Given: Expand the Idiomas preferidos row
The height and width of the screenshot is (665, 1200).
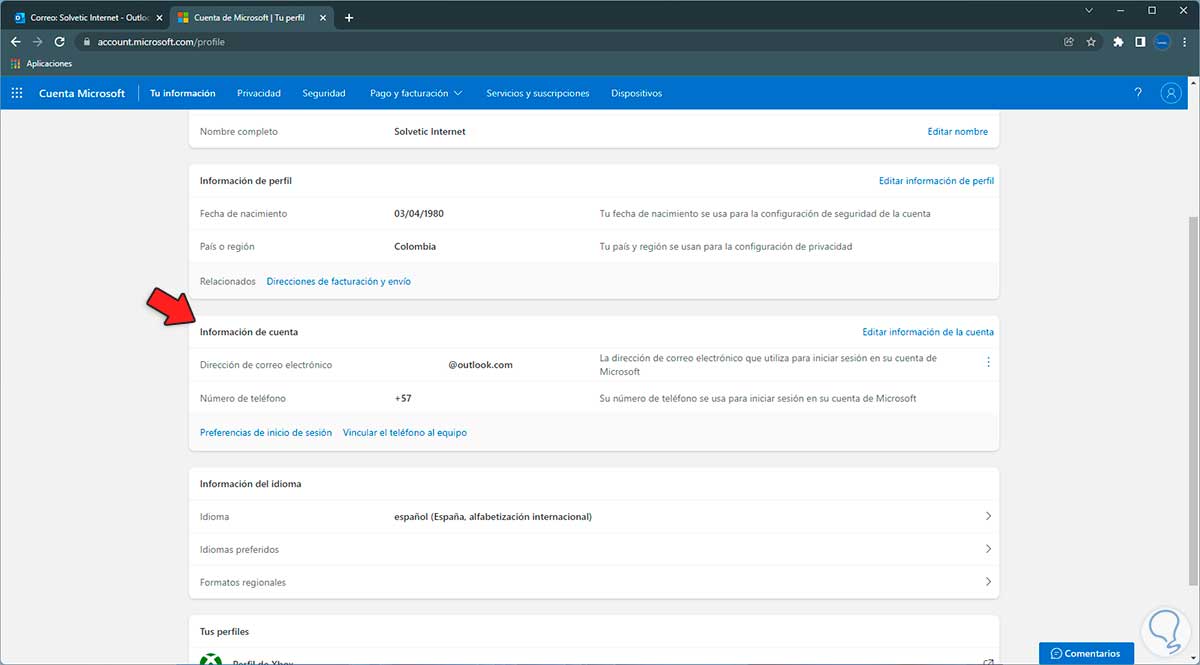Looking at the screenshot, I should point(594,549).
